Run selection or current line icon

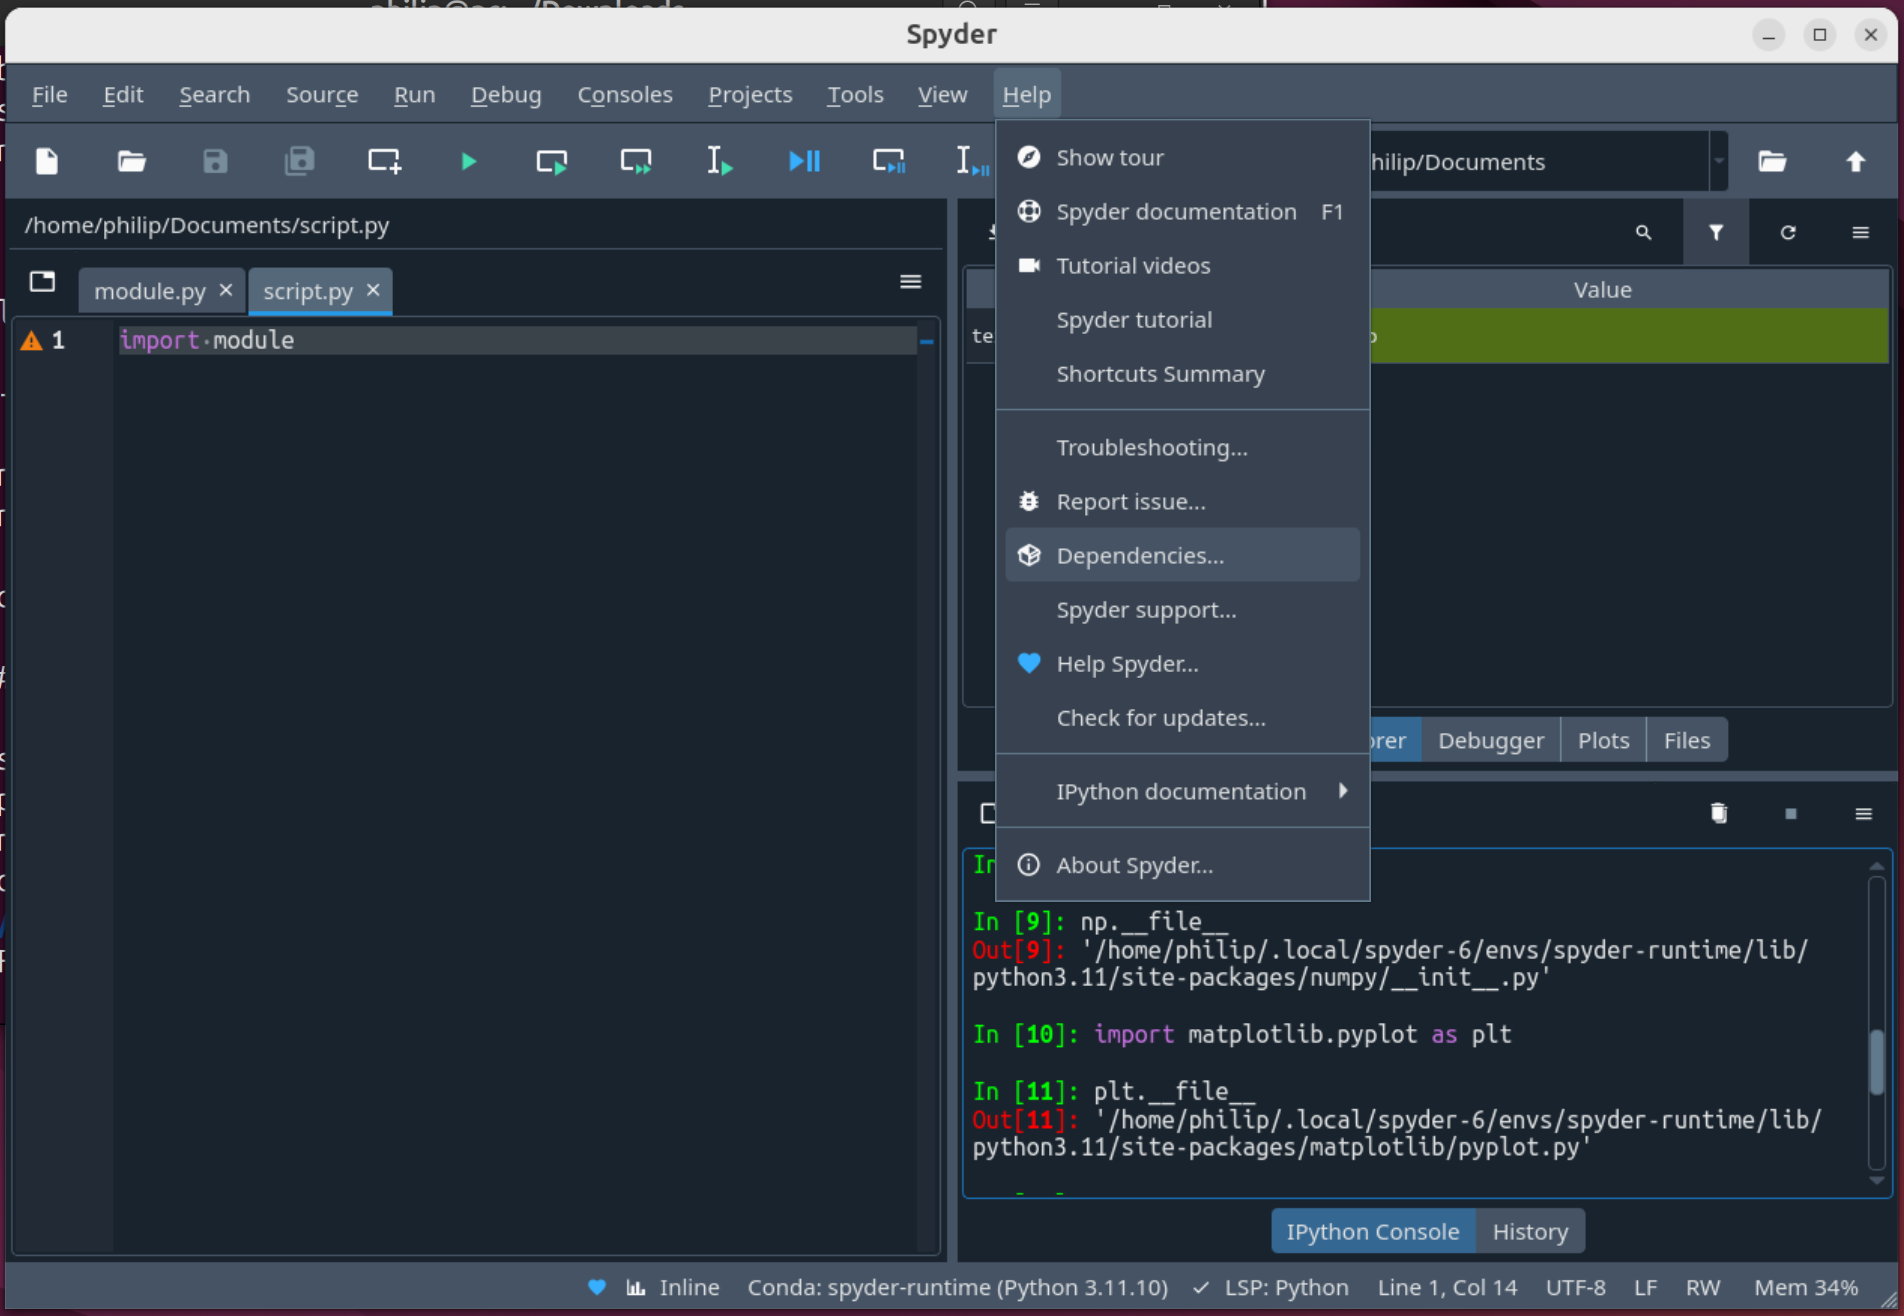click(720, 161)
